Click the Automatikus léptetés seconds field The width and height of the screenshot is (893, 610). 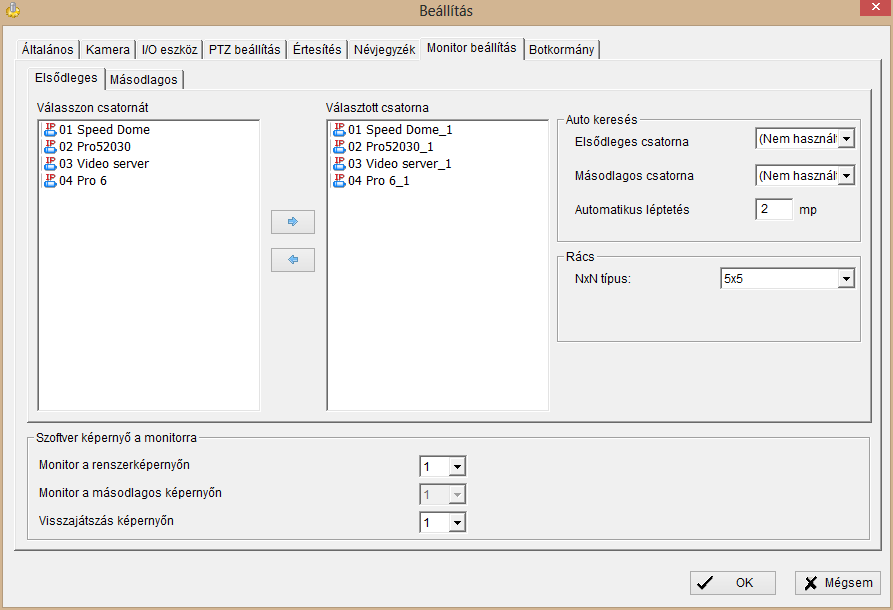[773, 210]
